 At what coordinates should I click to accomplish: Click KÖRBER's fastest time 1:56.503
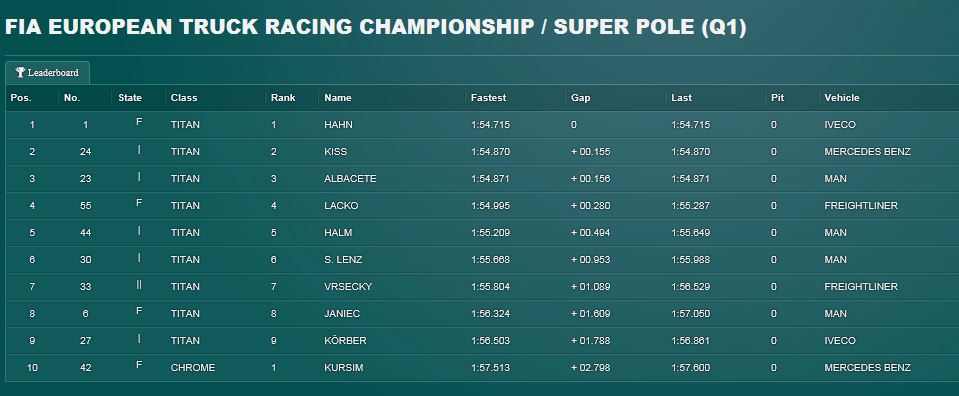pos(490,341)
